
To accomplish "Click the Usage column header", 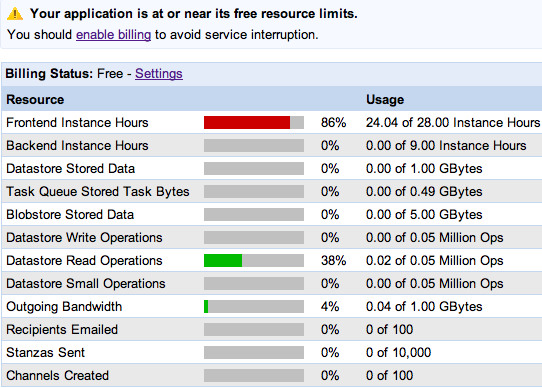I will (x=385, y=100).
